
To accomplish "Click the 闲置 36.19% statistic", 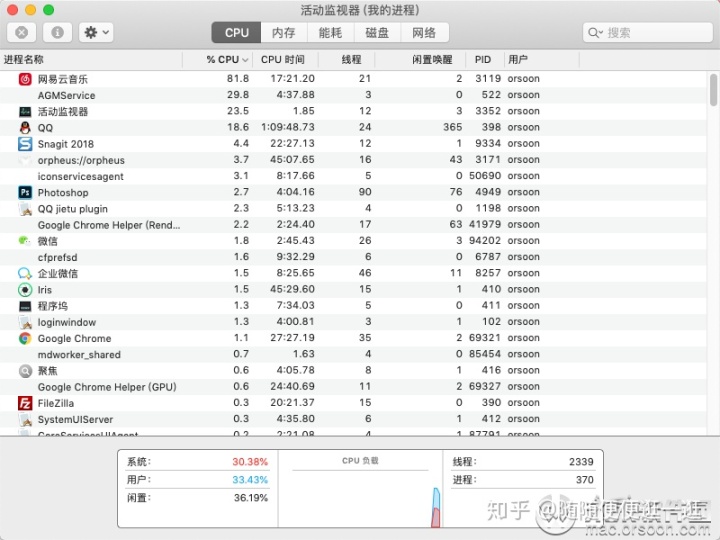I will [197, 498].
